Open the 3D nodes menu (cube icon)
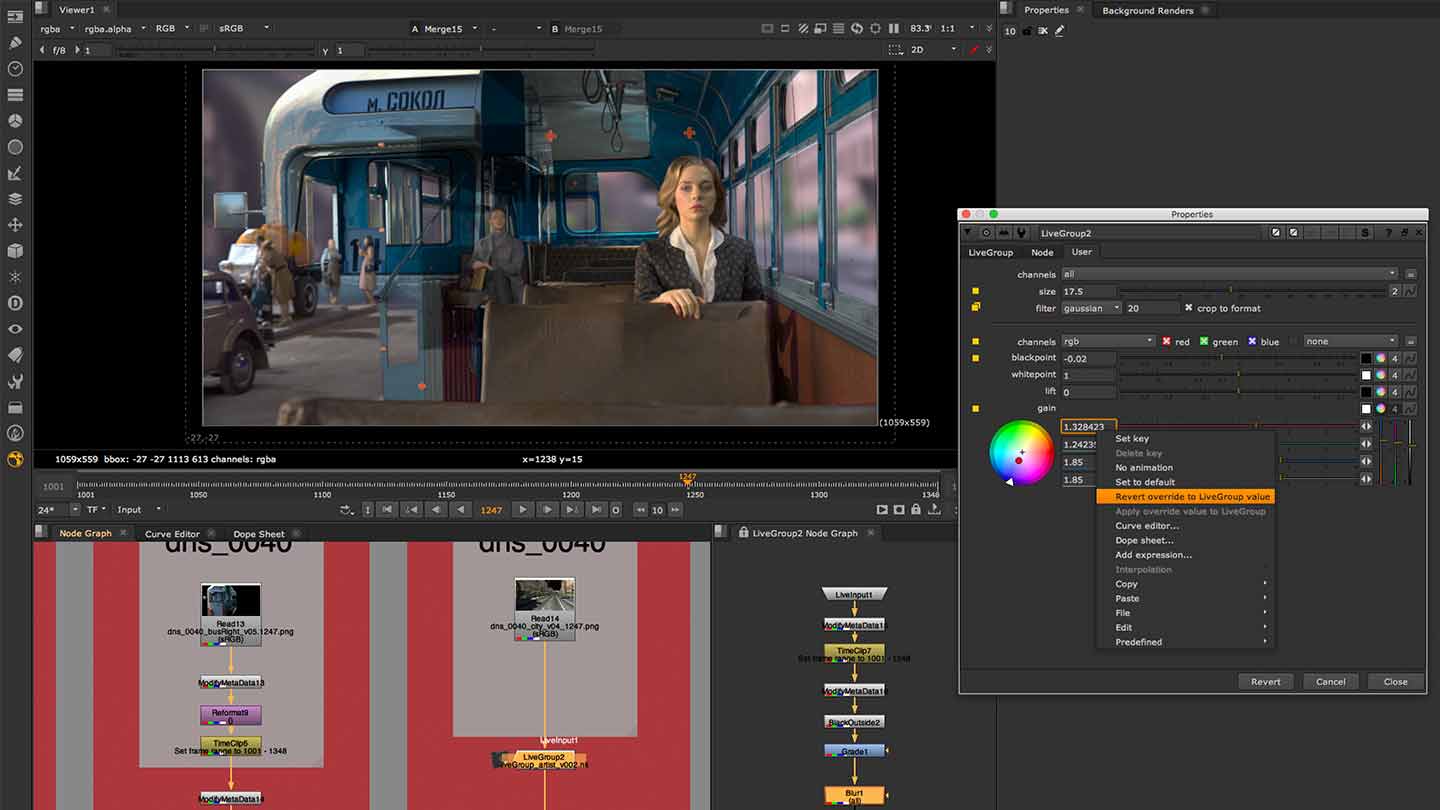1440x810 pixels. 14,251
